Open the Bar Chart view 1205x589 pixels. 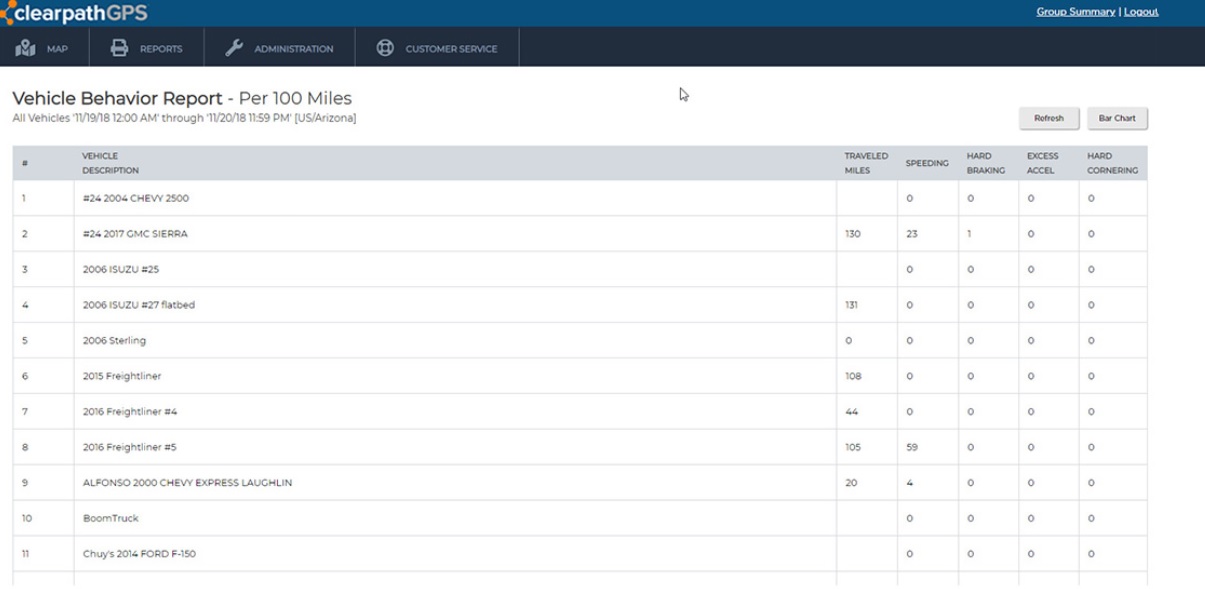point(1117,118)
